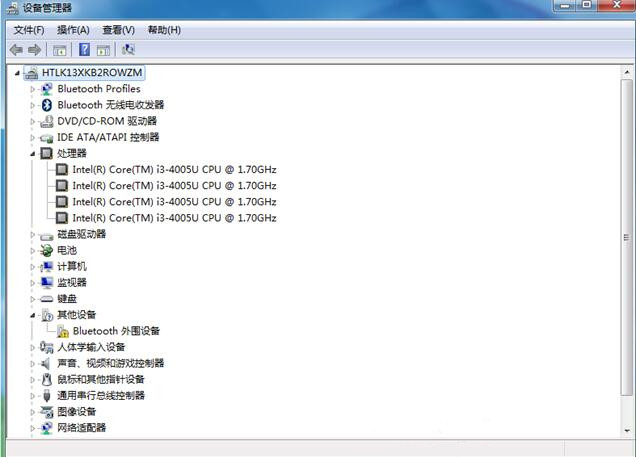Screen dimensions: 636x457
Task: Collapse the 处理器 node
Action: (33, 154)
